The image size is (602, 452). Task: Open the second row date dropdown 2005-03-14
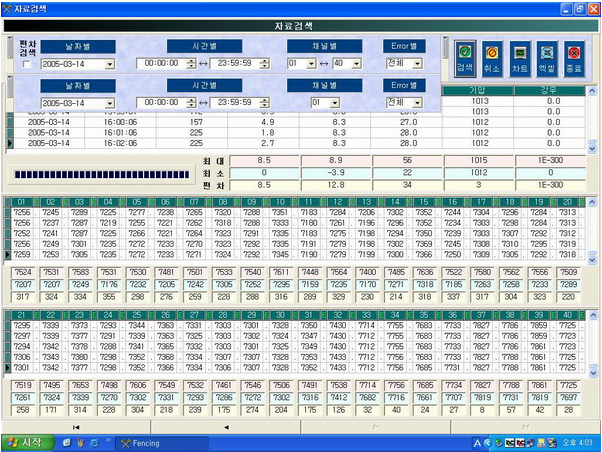pyautogui.click(x=110, y=103)
